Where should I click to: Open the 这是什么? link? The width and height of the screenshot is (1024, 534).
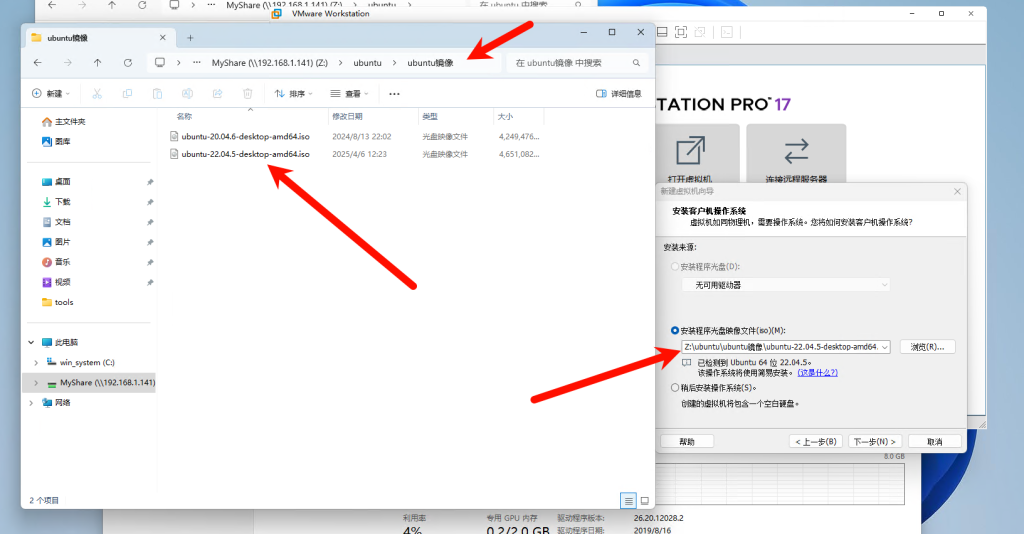pyautogui.click(x=817, y=373)
